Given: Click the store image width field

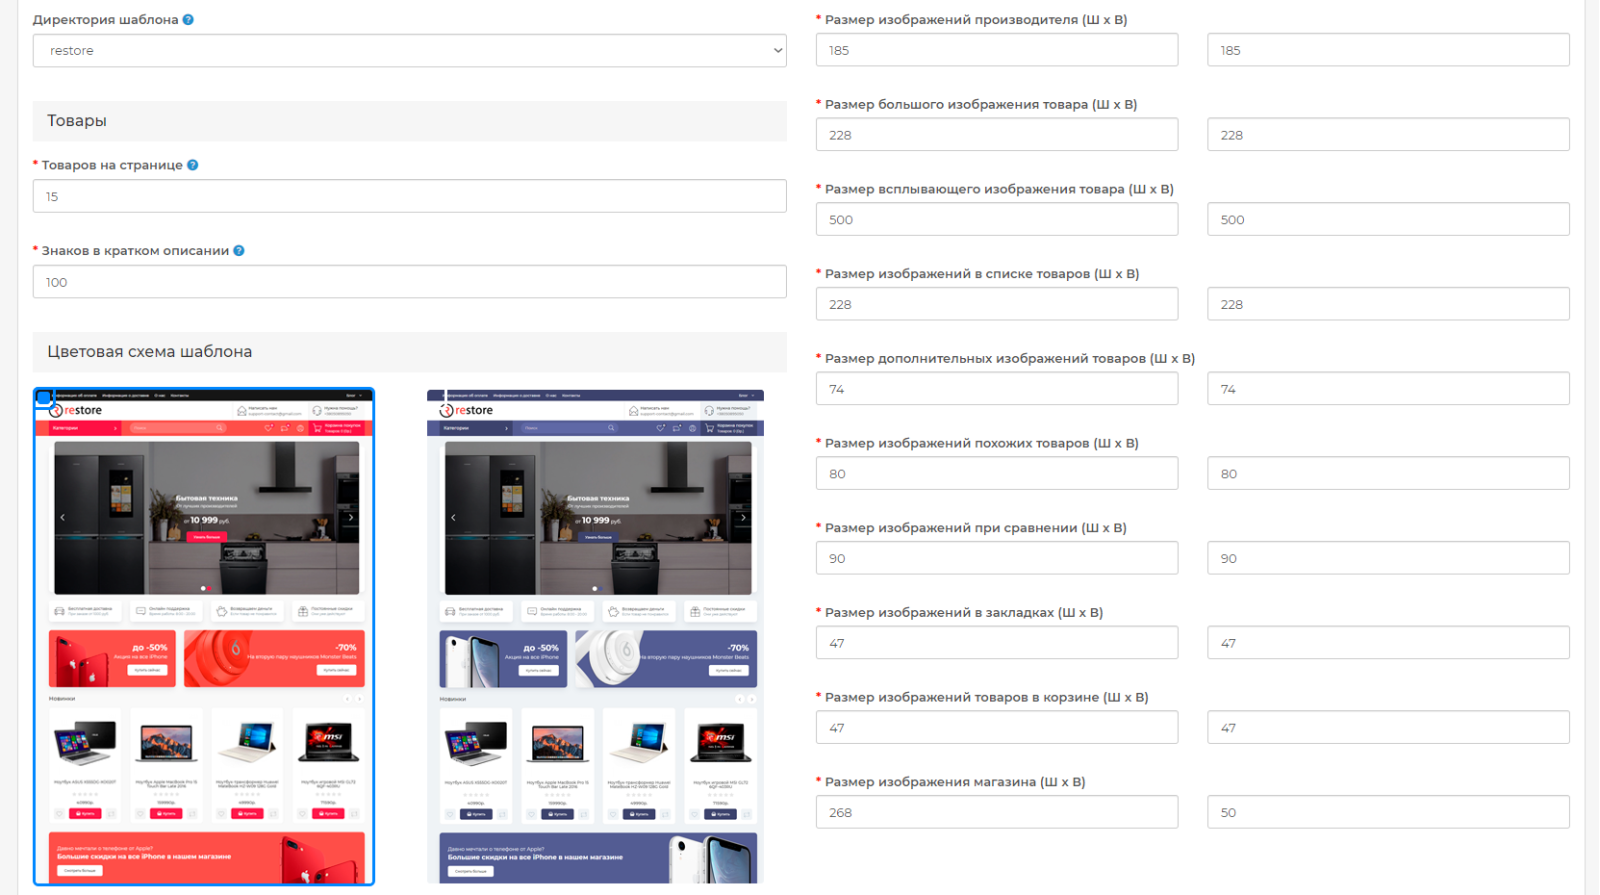Looking at the screenshot, I should click(x=996, y=812).
